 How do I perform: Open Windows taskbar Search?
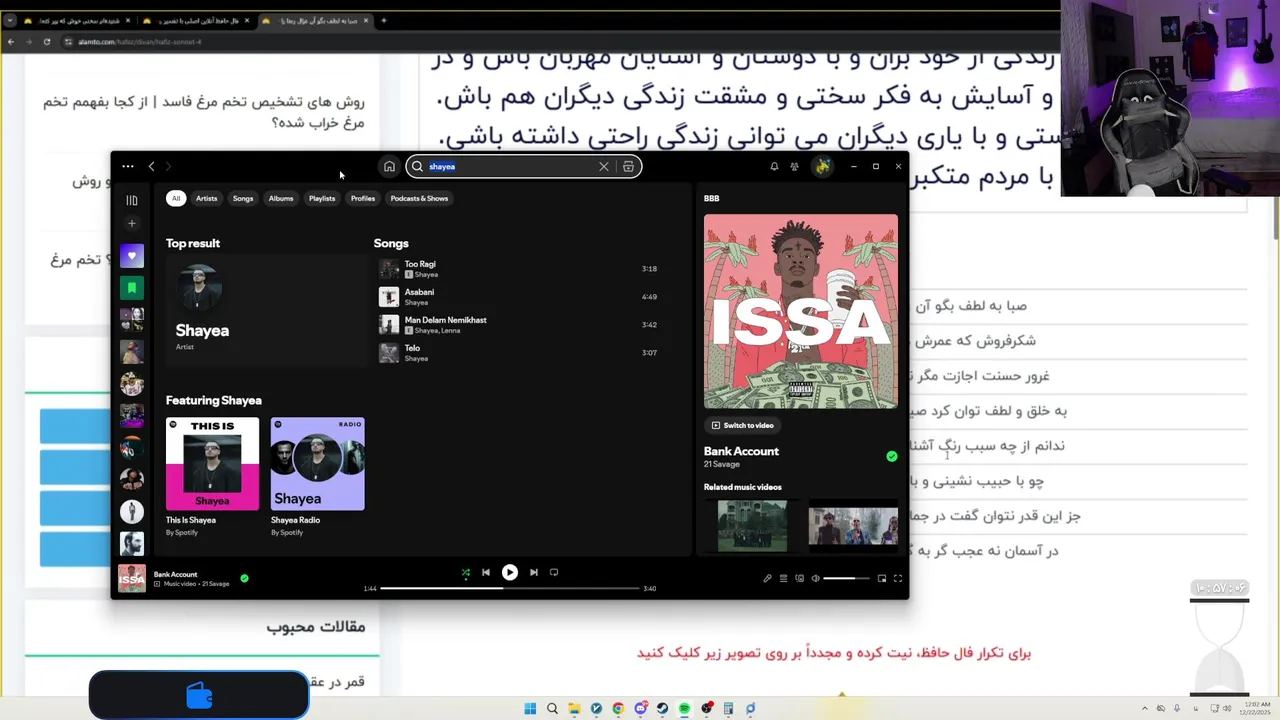[552, 708]
